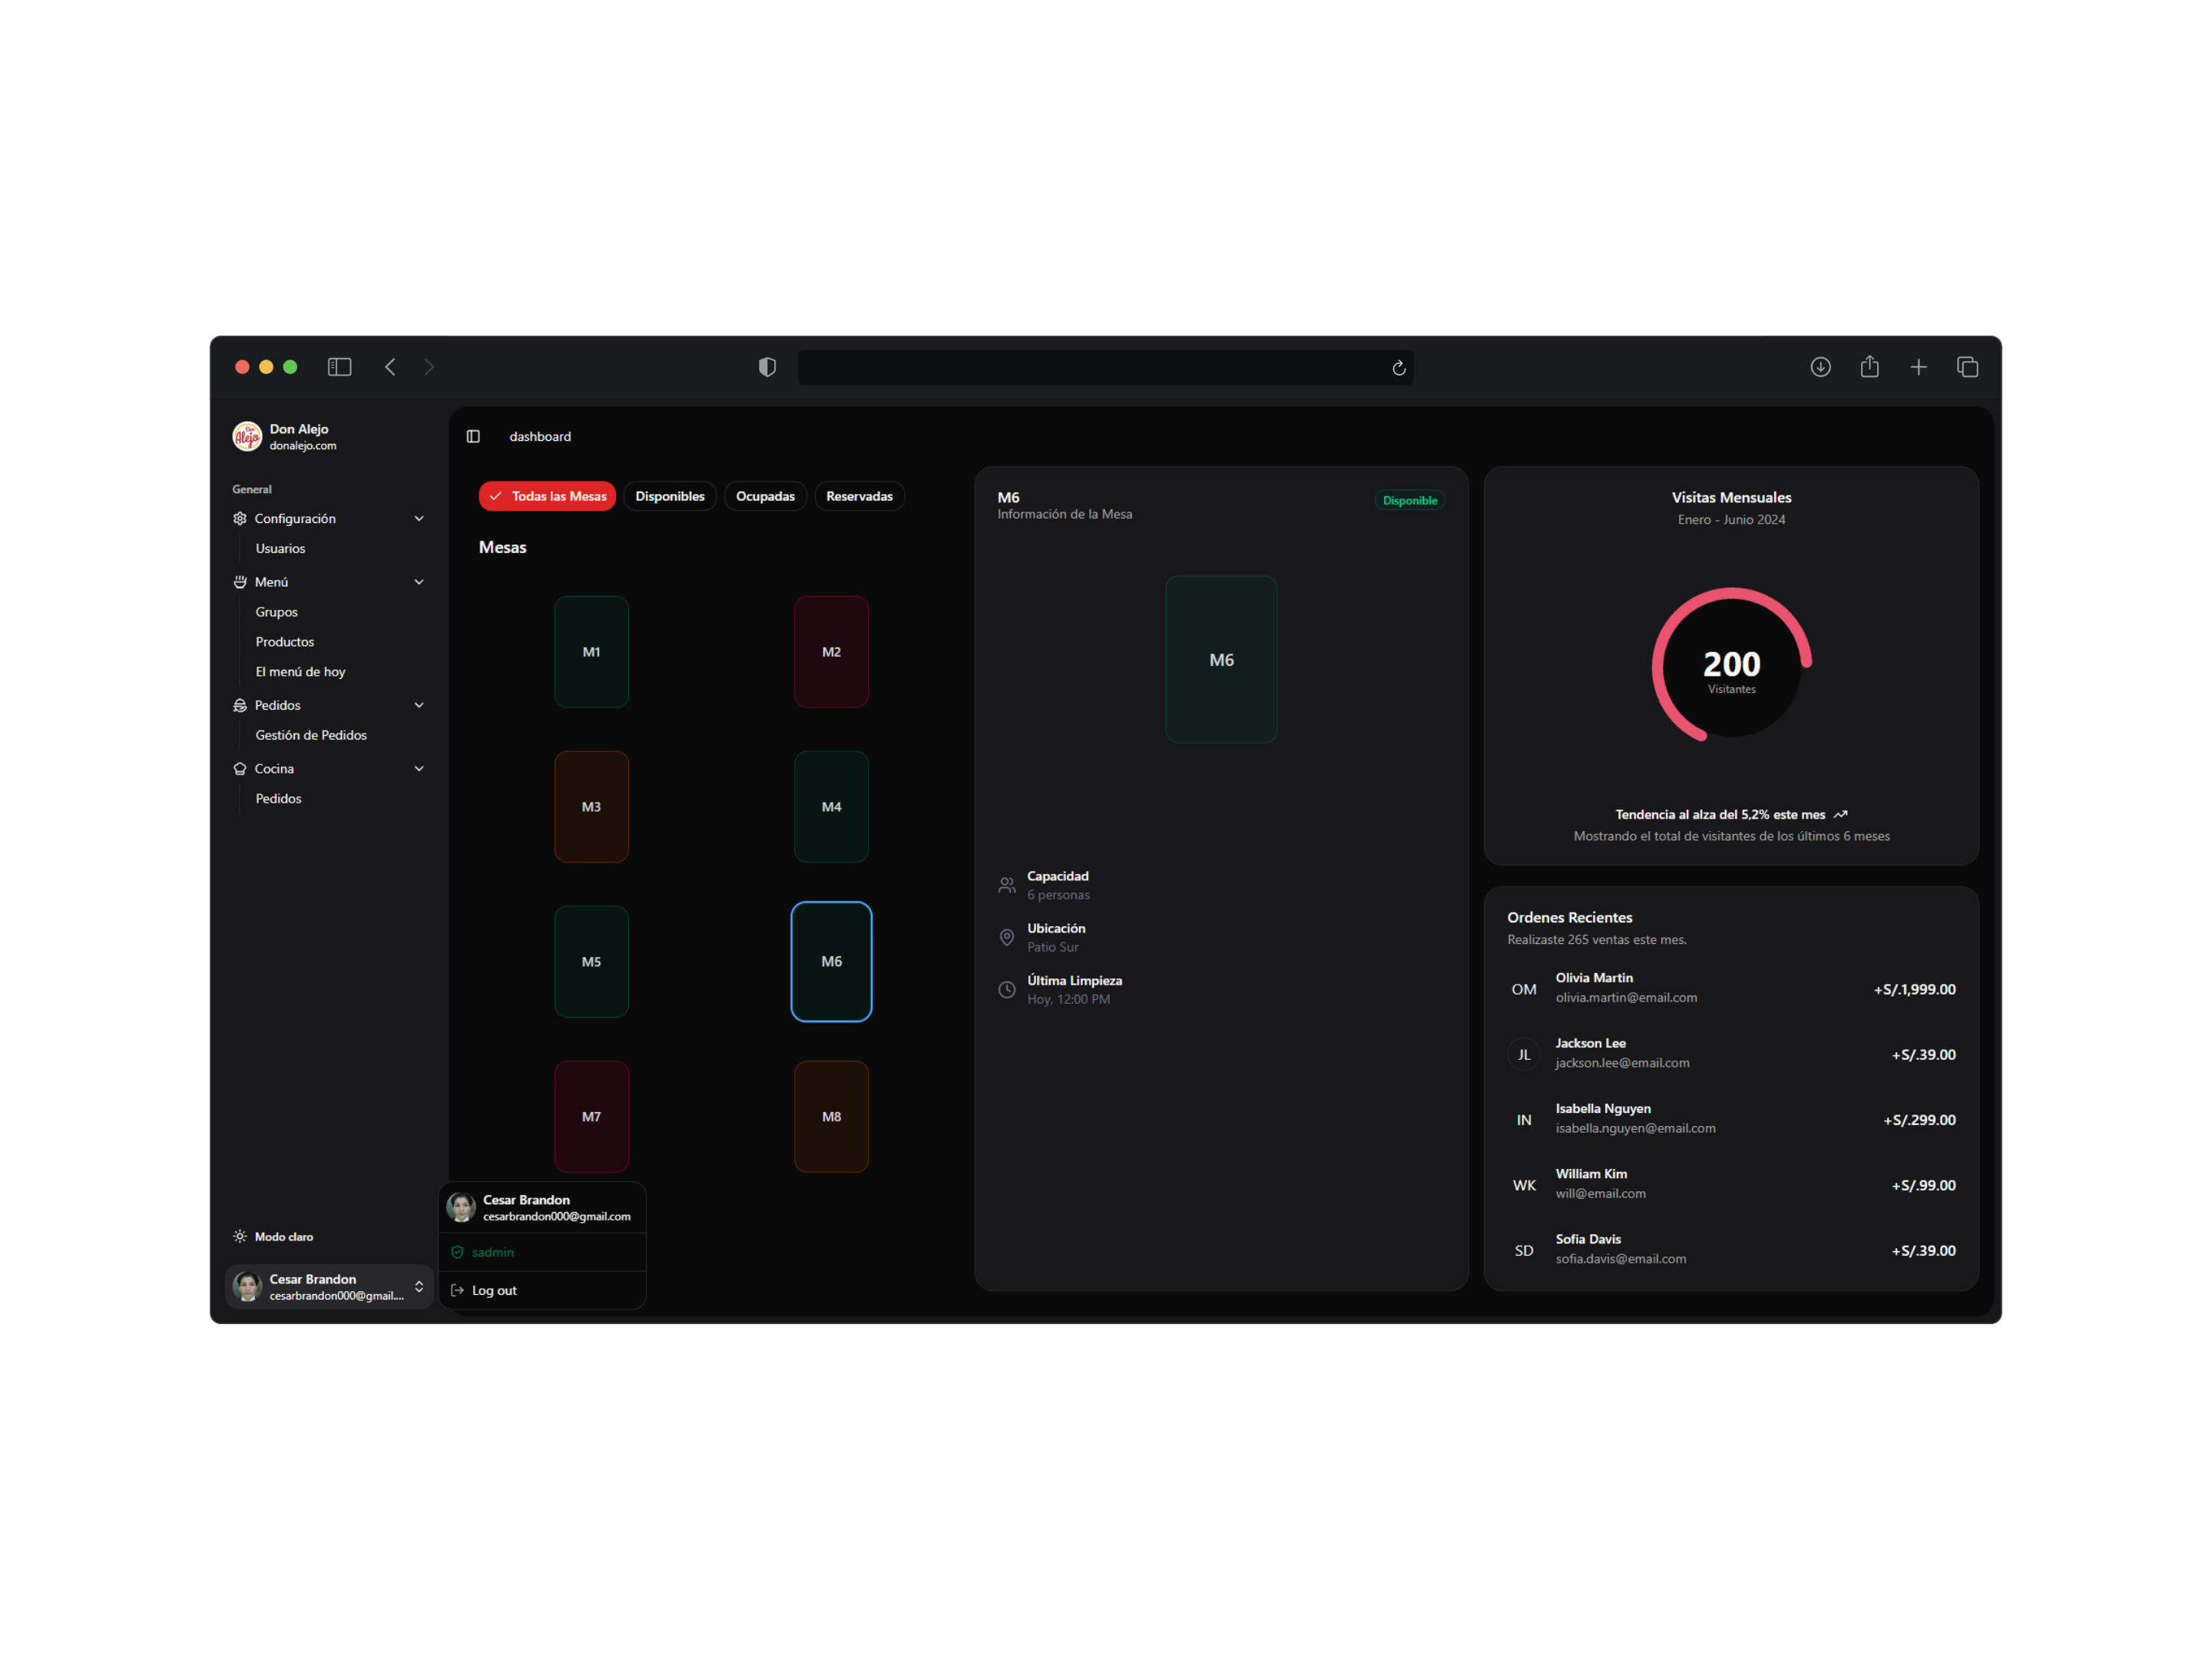The width and height of the screenshot is (2212, 1659).
Task: Select the Ocupadas filter chip
Action: pyautogui.click(x=765, y=496)
